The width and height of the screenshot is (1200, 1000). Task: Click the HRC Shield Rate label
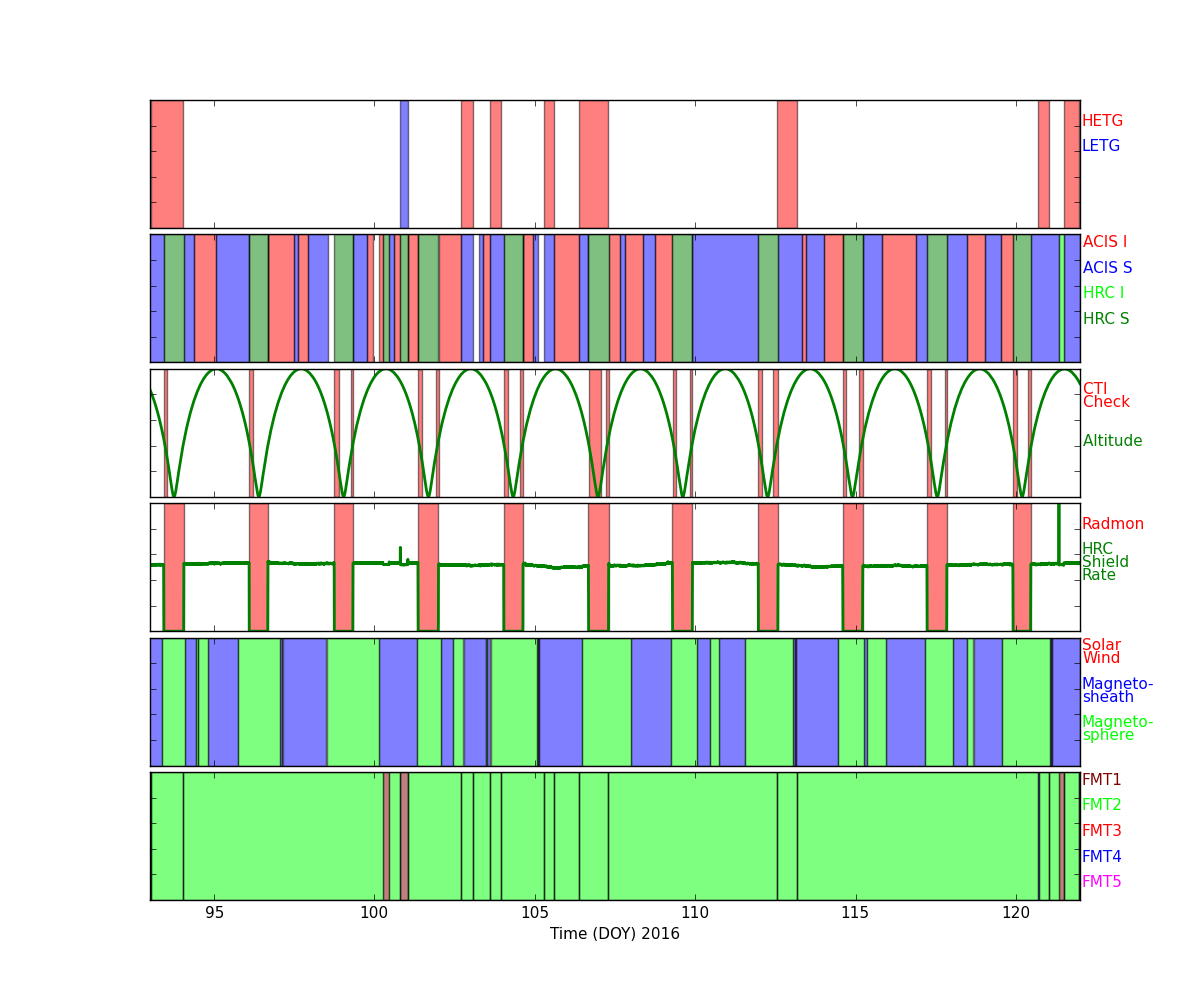1105,562
